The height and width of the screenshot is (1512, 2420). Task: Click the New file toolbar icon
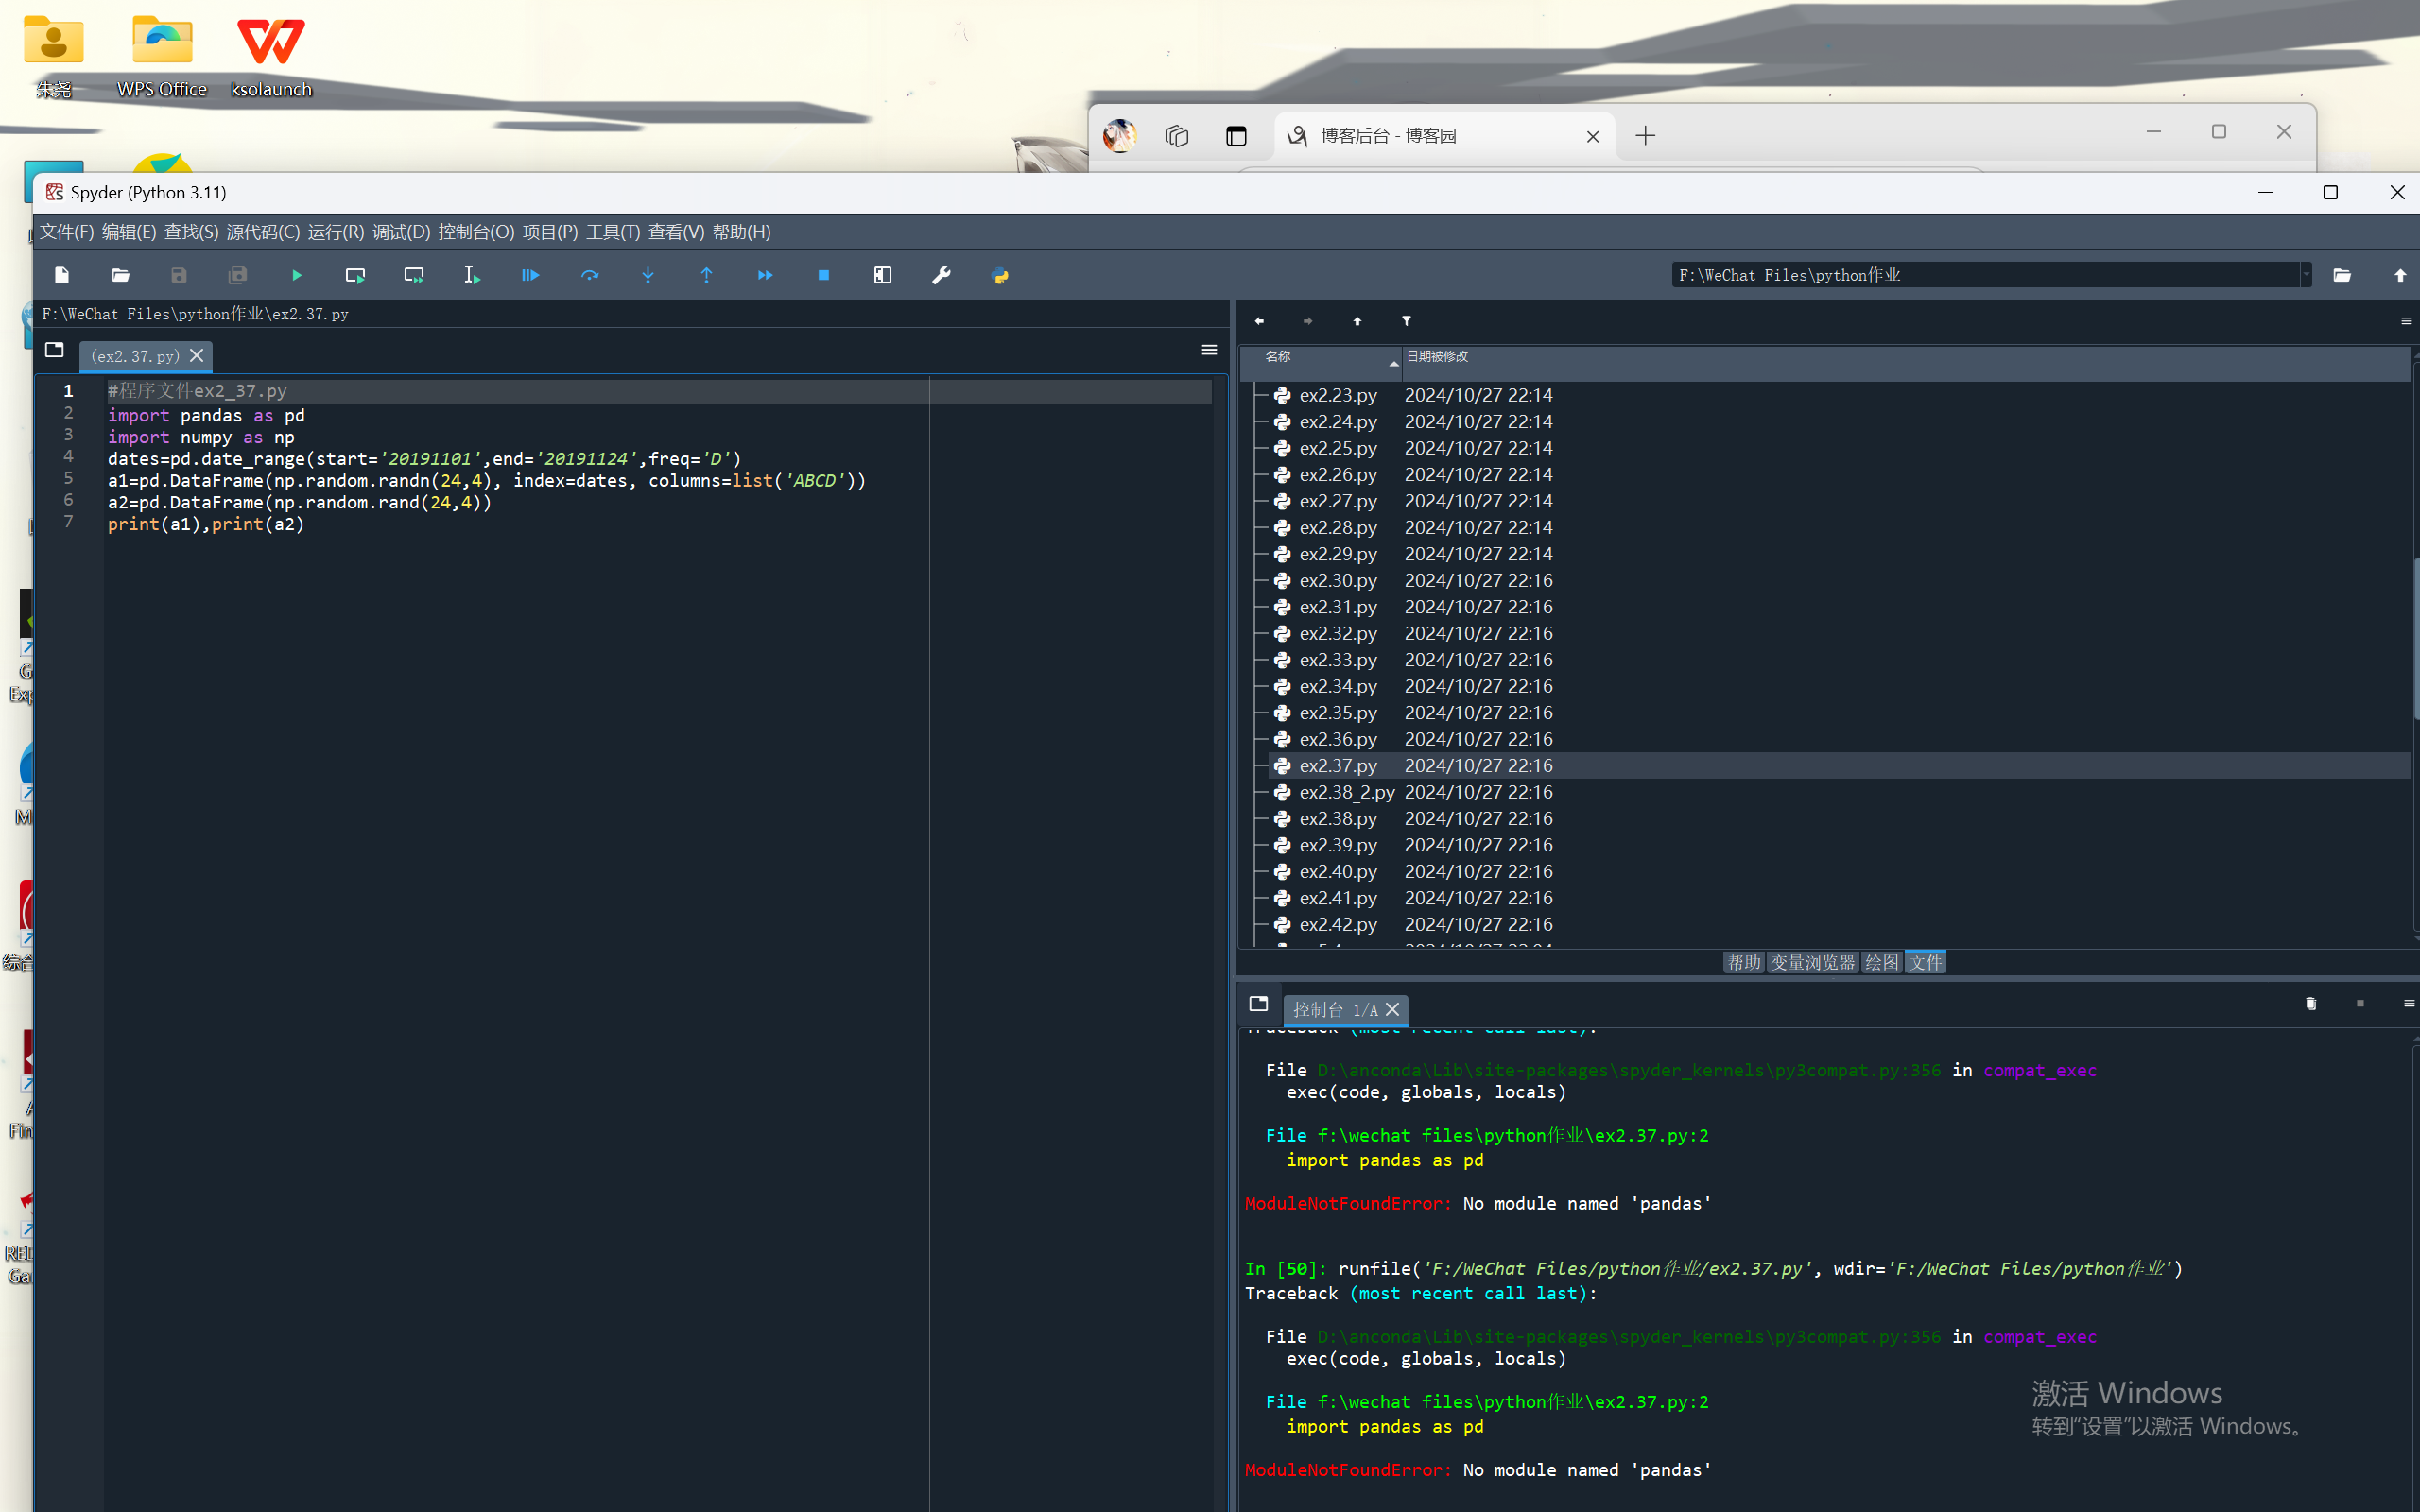62,275
